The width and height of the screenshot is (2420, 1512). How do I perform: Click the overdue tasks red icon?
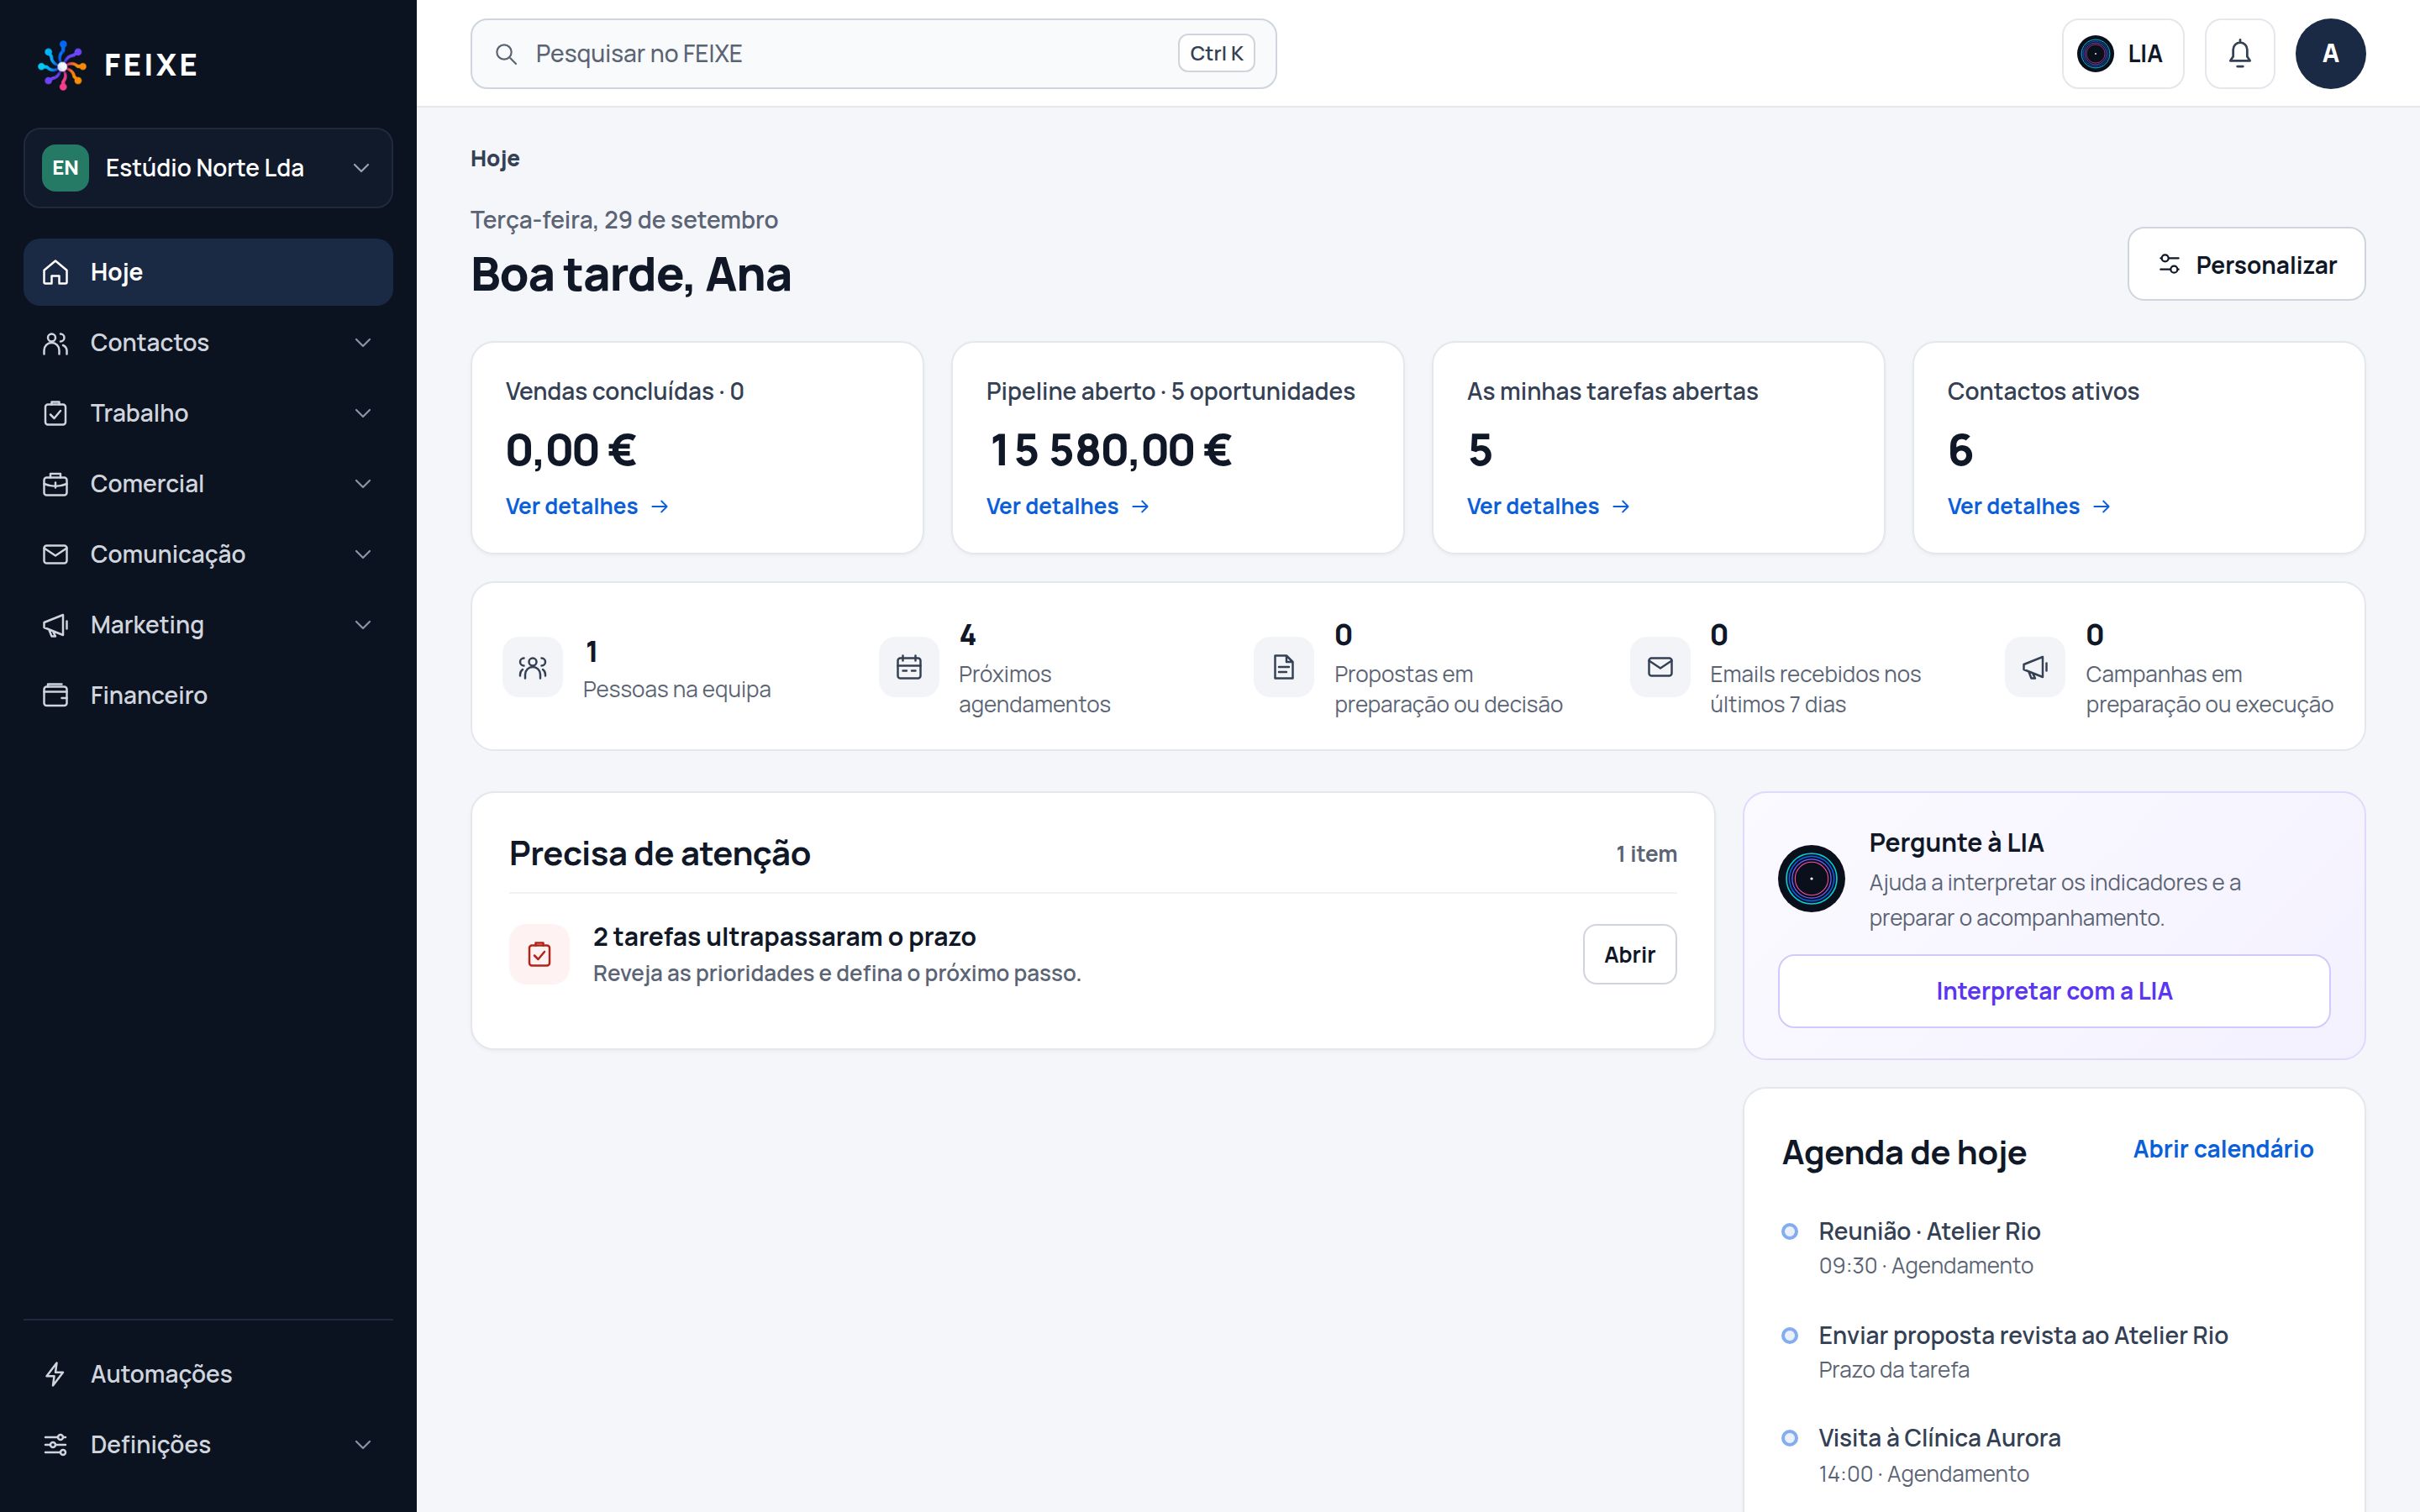539,954
